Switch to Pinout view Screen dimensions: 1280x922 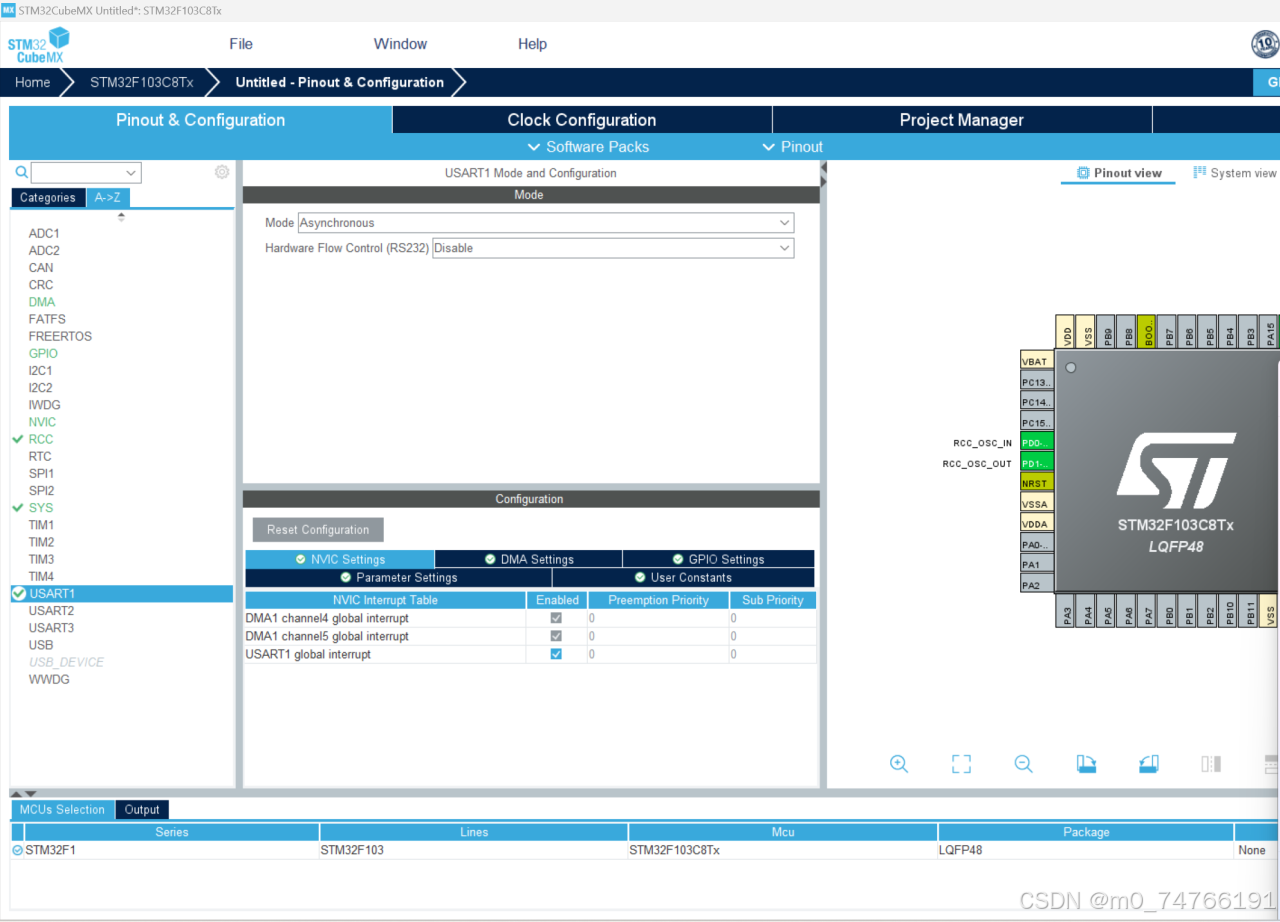pos(1118,173)
